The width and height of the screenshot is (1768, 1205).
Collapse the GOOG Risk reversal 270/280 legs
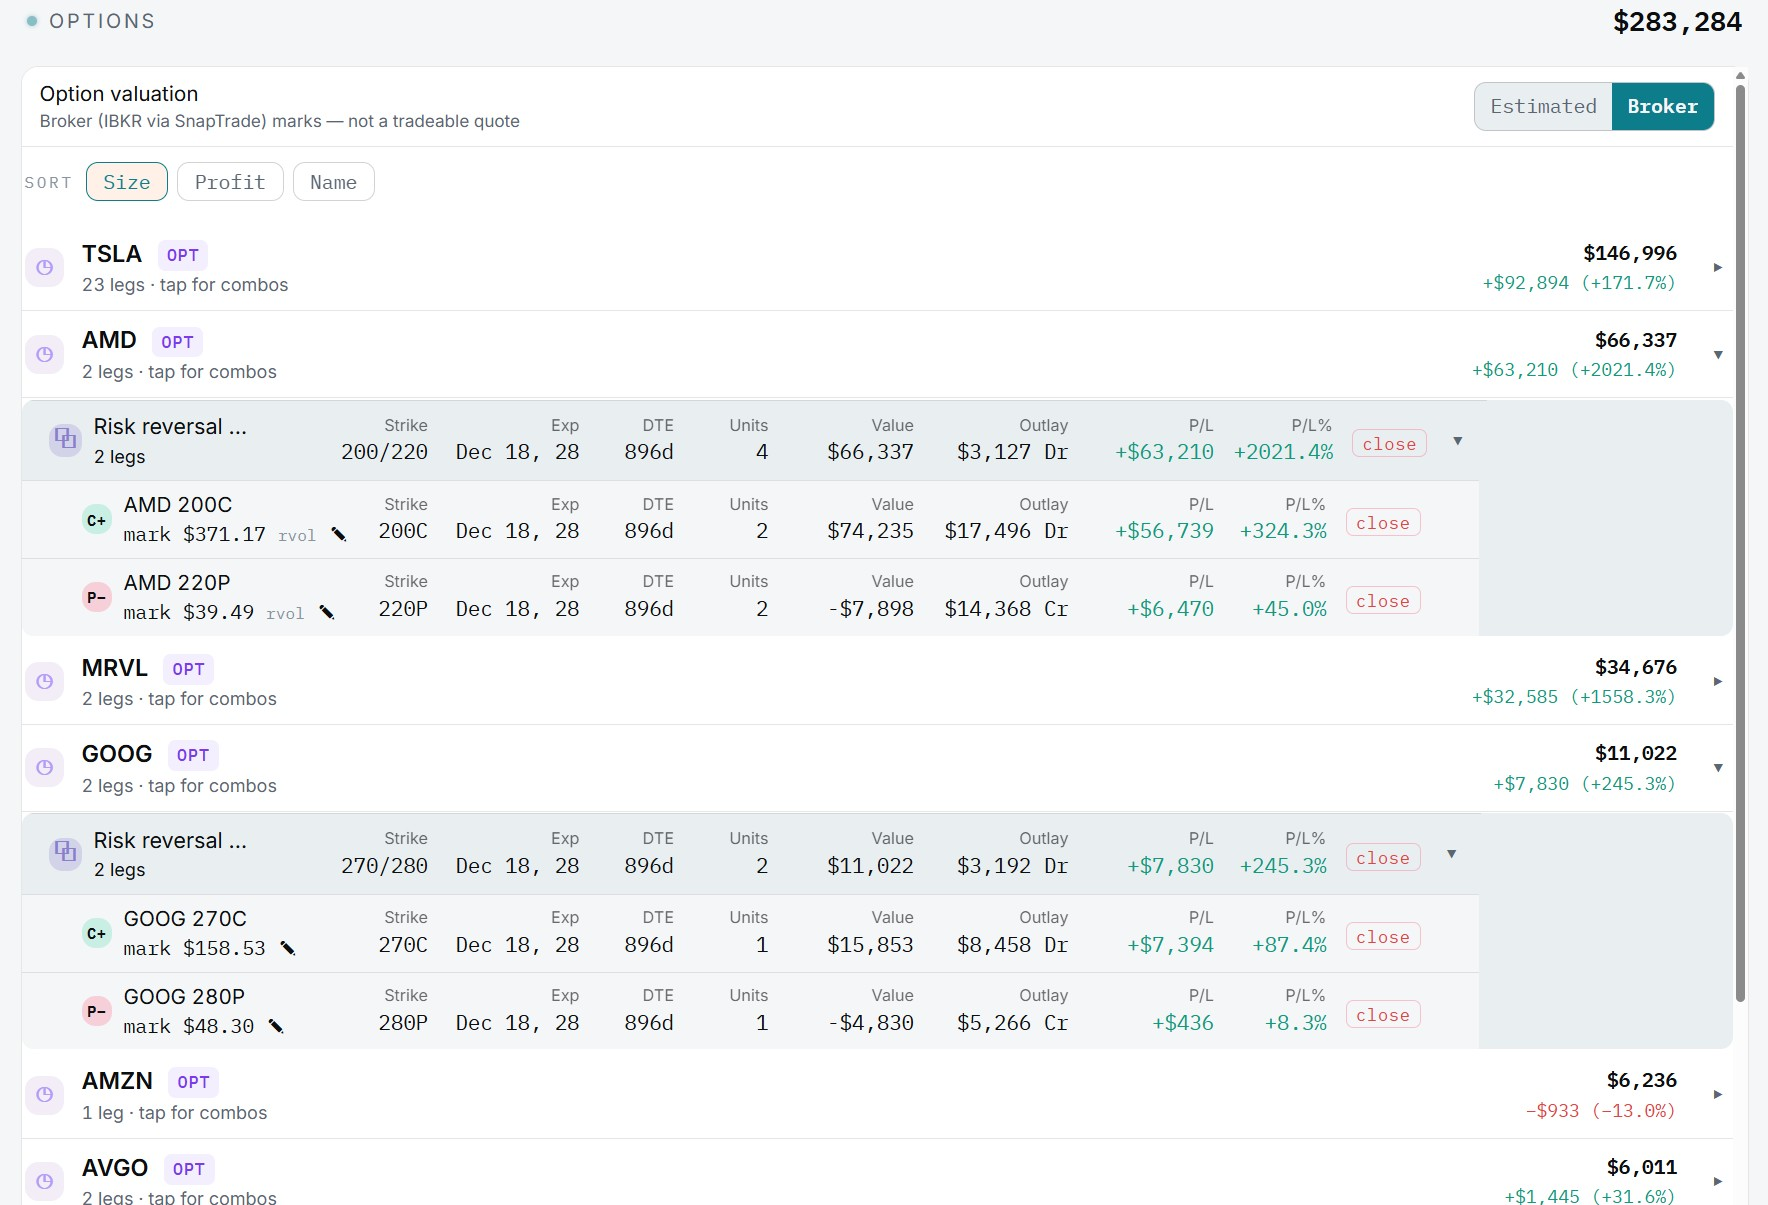tap(1451, 854)
